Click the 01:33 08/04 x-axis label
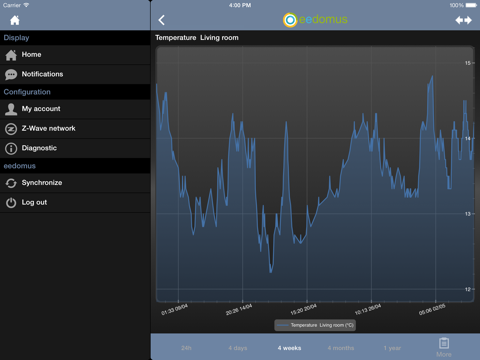 pos(174,310)
